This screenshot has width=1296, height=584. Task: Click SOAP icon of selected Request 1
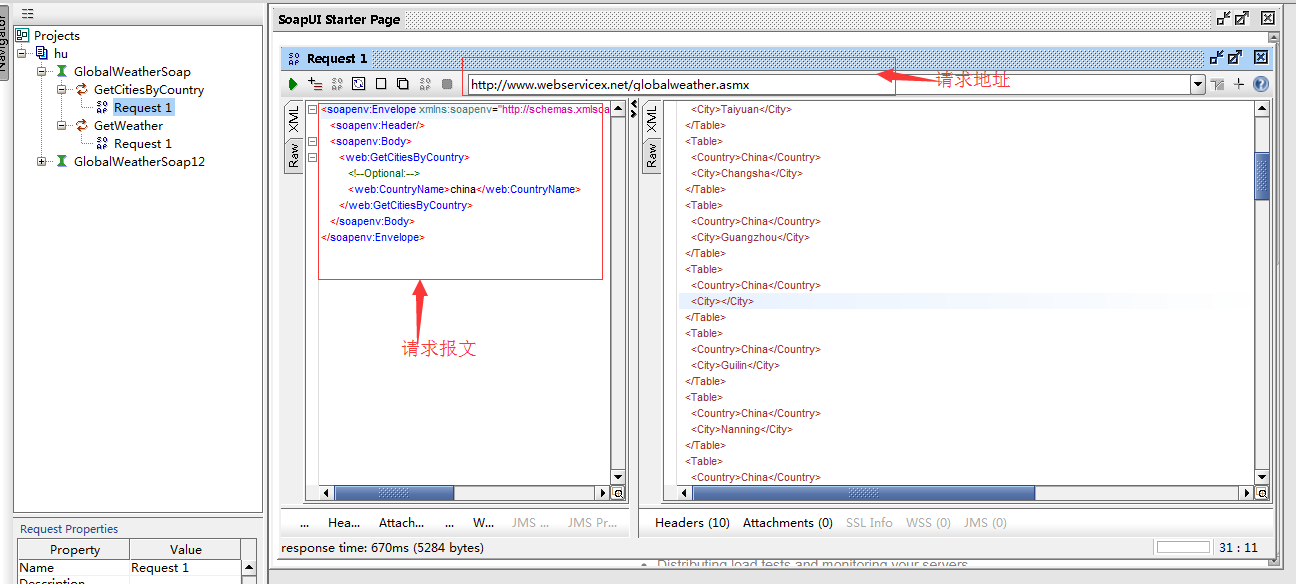tap(102, 107)
